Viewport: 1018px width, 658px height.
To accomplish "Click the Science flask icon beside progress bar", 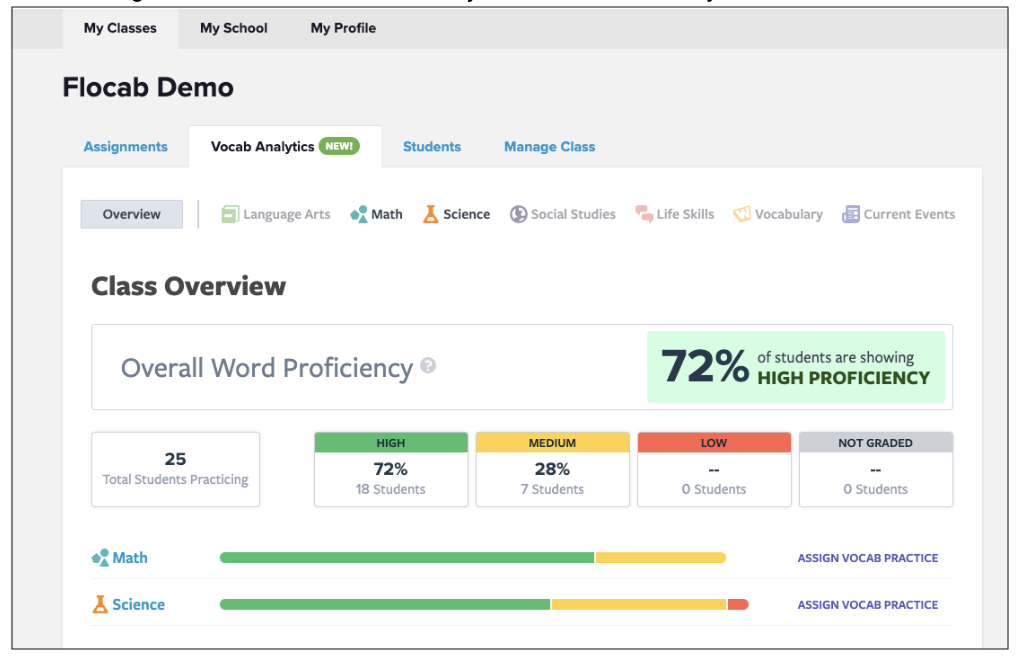I will 100,604.
